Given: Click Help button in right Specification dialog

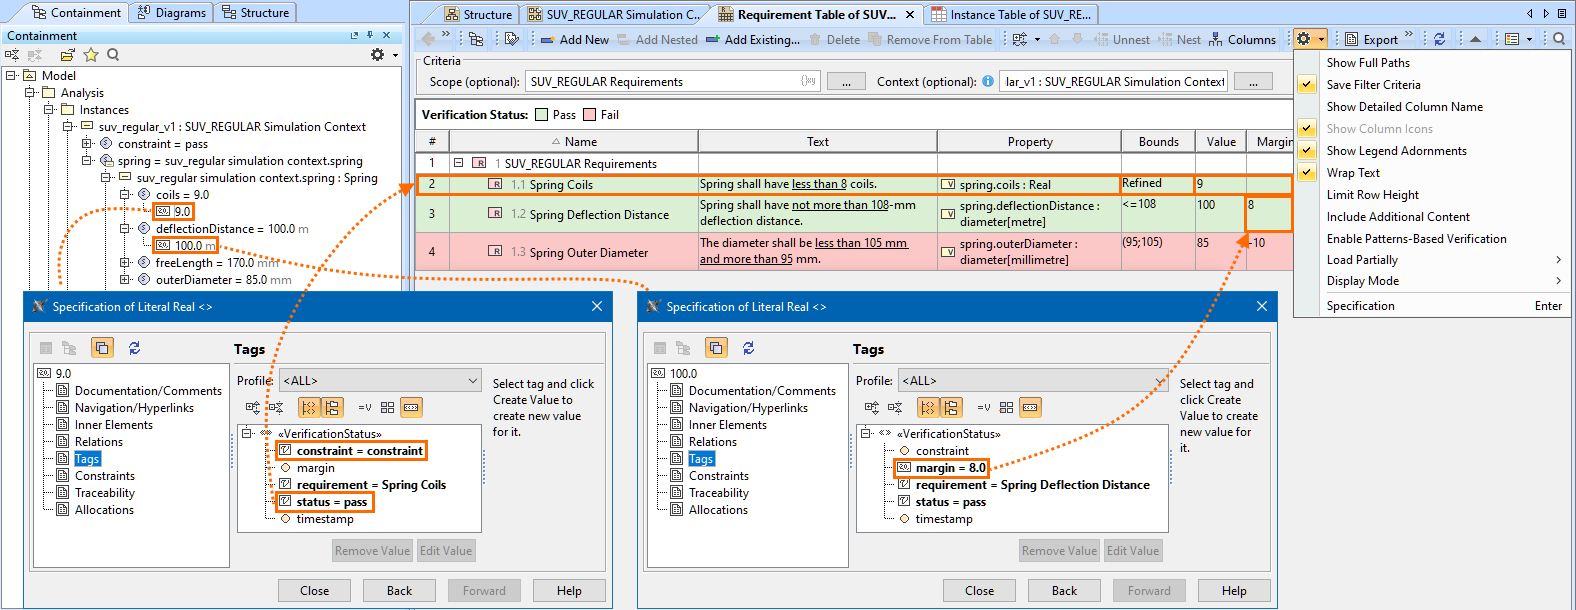Looking at the screenshot, I should click(x=1233, y=591).
